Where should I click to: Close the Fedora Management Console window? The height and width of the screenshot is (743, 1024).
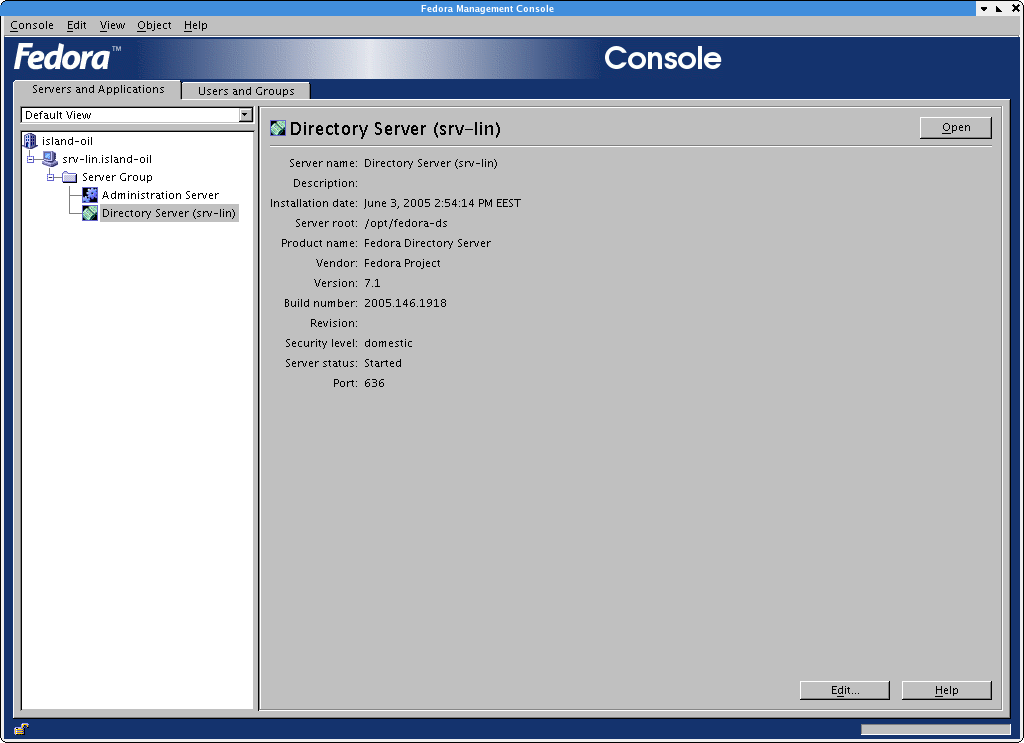pyautogui.click(x=1016, y=8)
